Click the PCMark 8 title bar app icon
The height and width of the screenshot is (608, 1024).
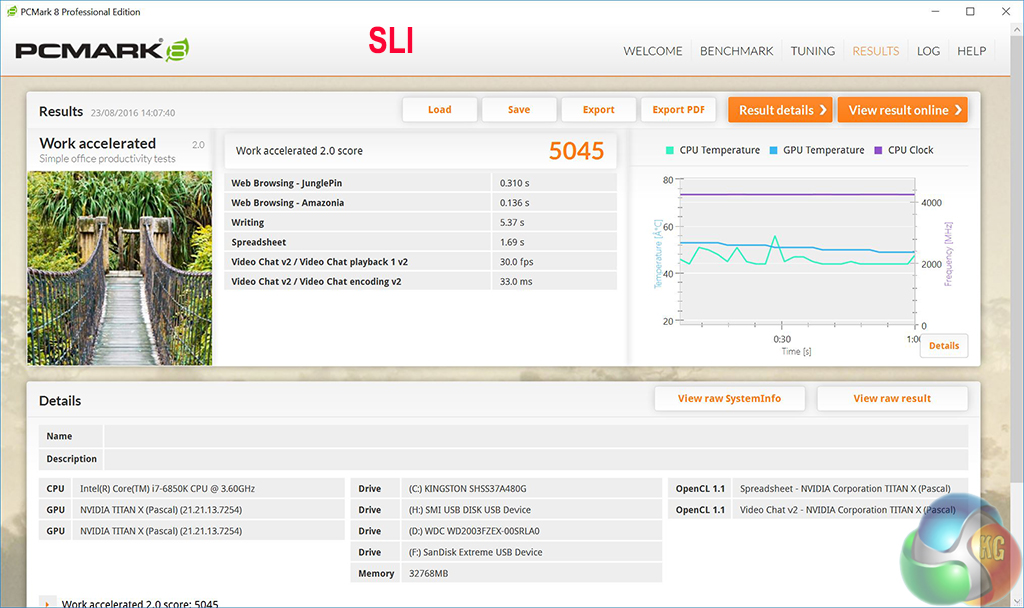(11, 12)
